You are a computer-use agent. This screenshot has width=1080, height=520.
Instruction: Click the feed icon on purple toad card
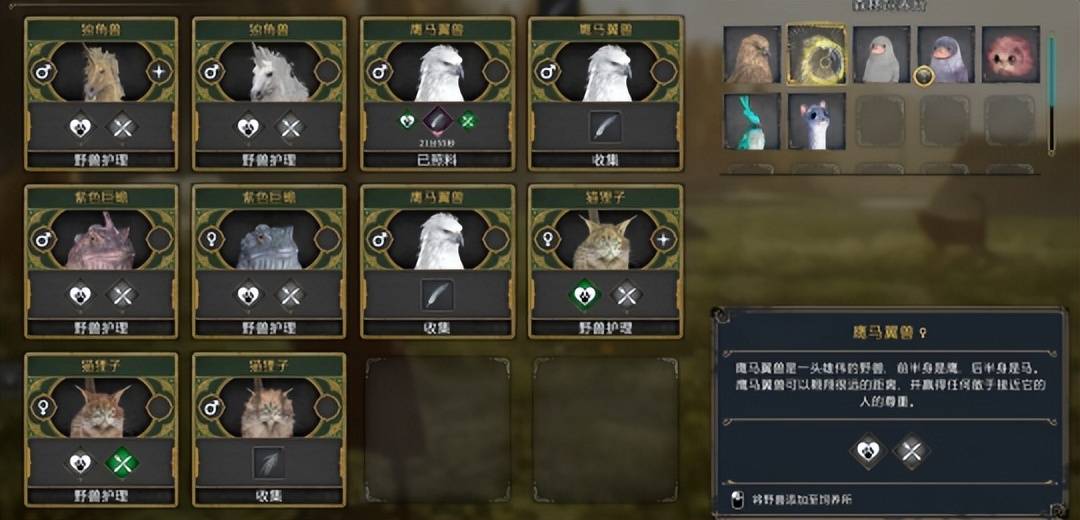tap(122, 295)
